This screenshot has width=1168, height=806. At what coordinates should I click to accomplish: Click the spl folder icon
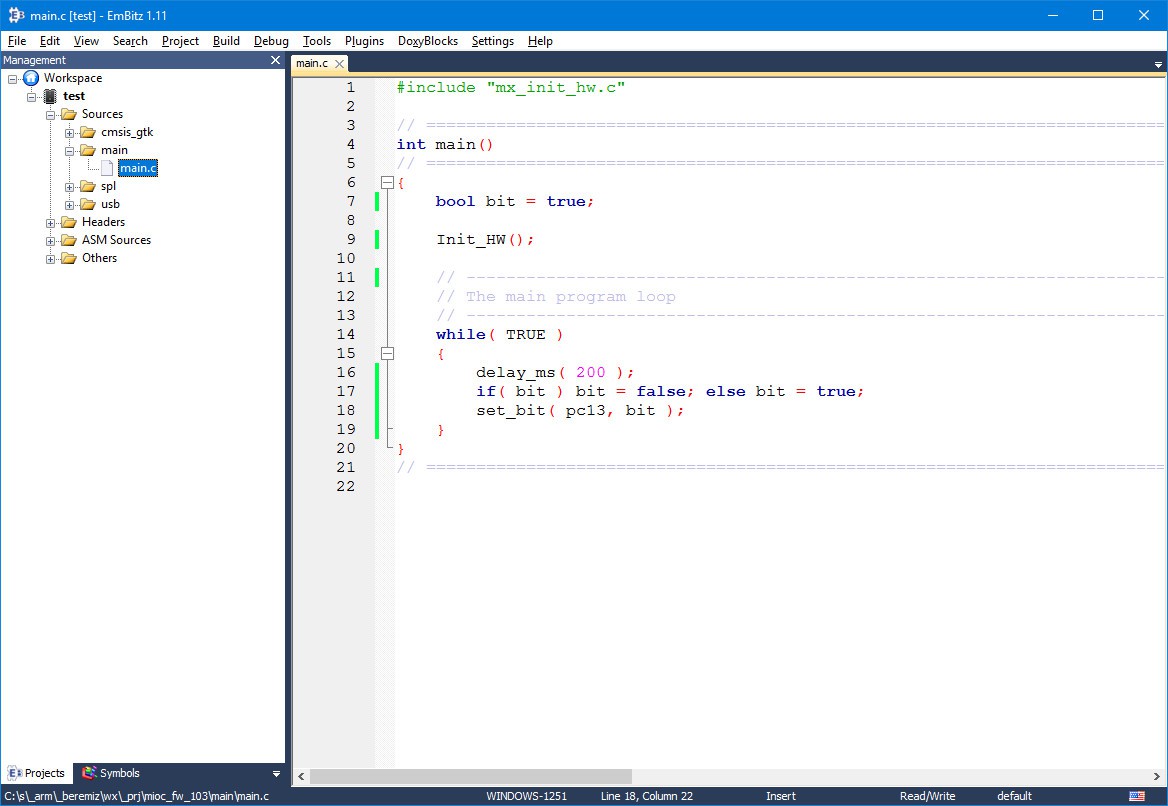click(88, 186)
